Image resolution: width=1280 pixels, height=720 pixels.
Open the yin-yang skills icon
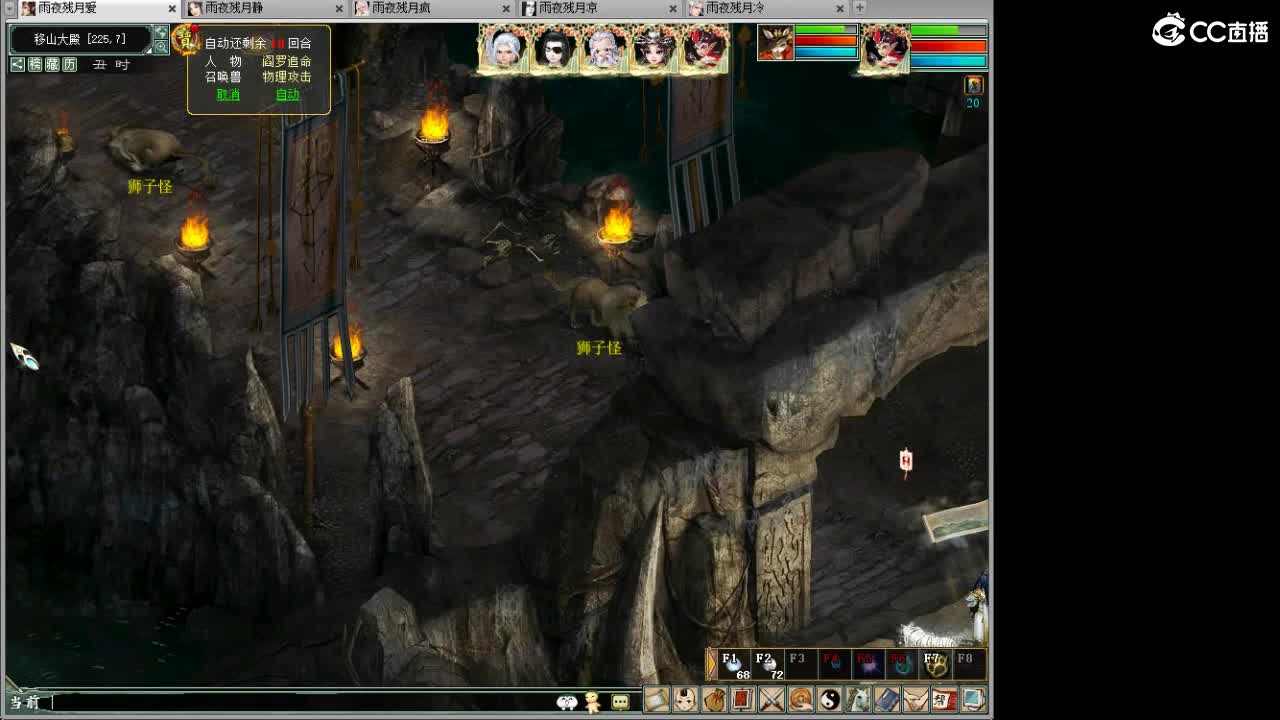point(830,699)
